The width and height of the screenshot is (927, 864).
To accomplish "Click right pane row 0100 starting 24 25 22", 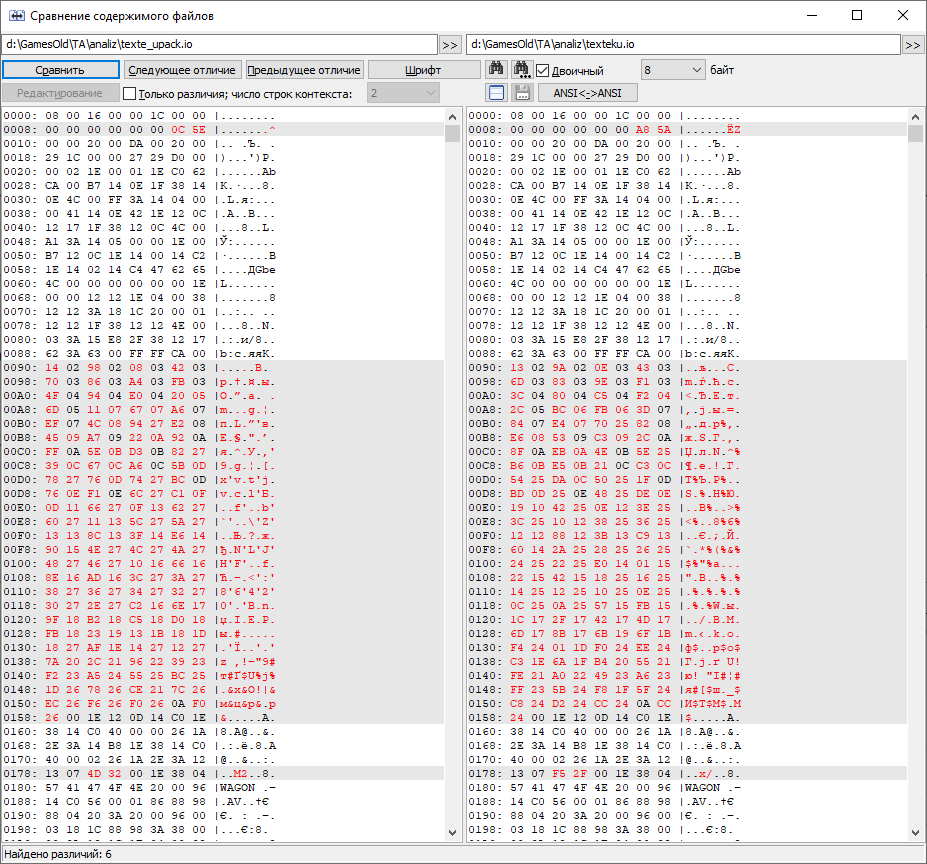I will click(687, 564).
